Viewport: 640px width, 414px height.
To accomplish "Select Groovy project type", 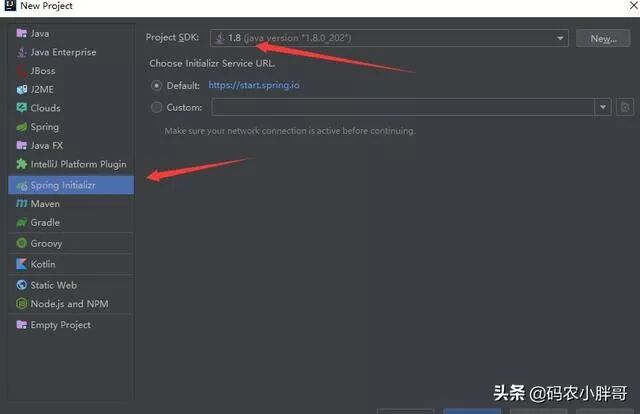I will (x=71, y=243).
